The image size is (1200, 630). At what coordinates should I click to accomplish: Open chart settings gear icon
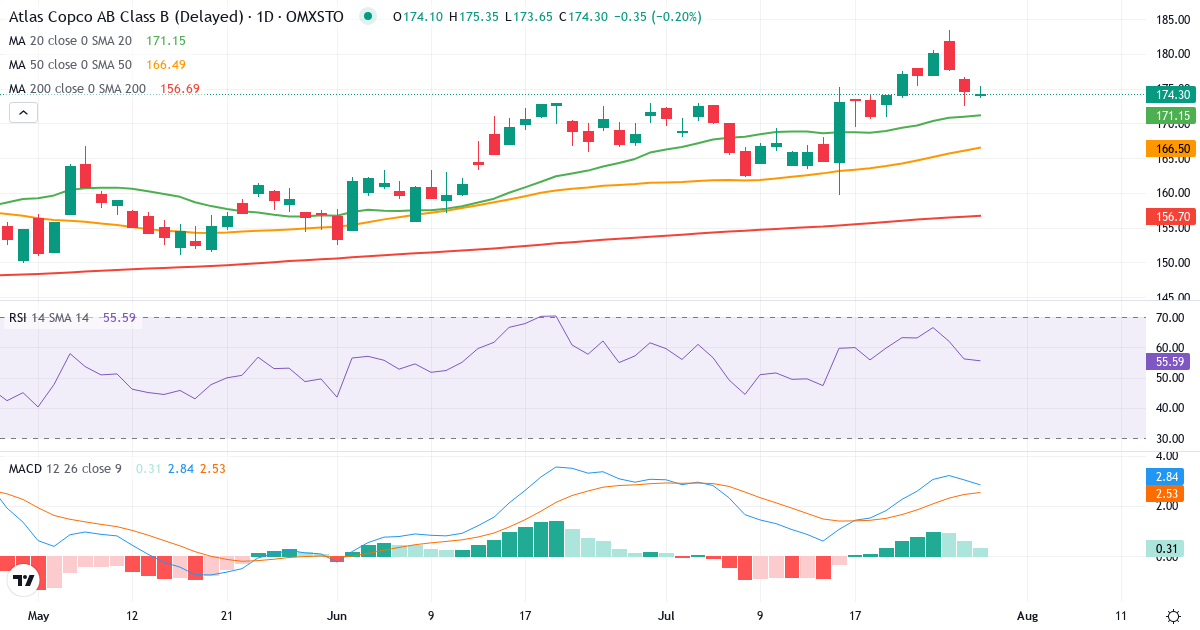pyautogui.click(x=1172, y=616)
